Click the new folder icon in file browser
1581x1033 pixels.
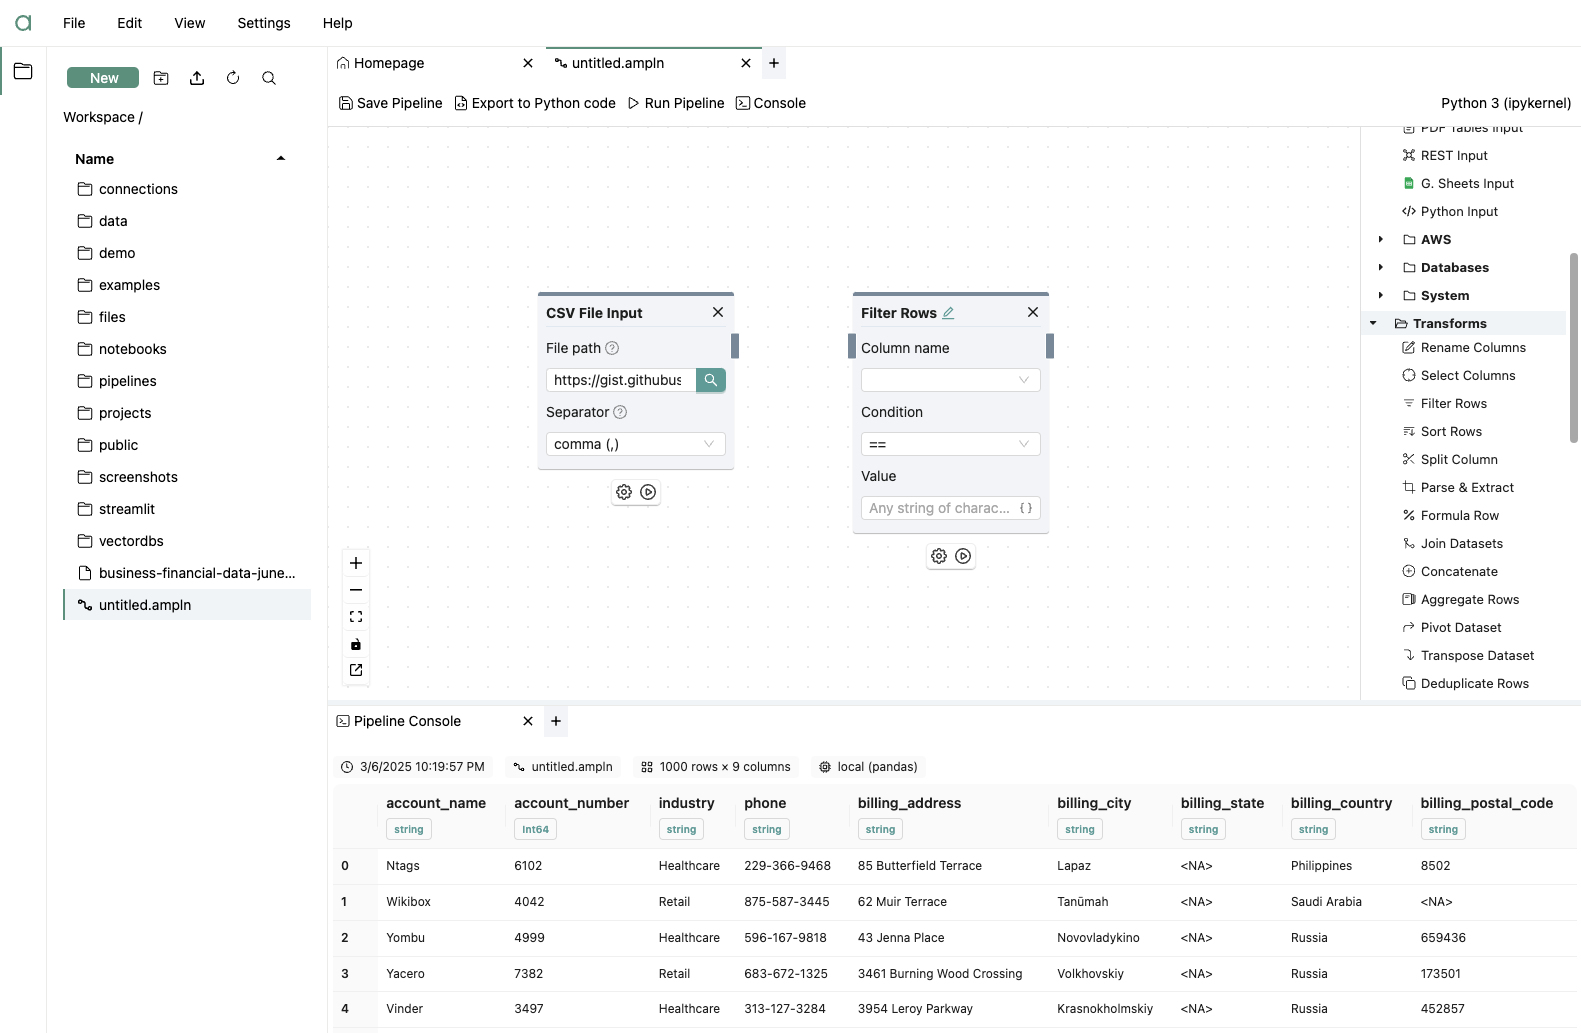(161, 78)
